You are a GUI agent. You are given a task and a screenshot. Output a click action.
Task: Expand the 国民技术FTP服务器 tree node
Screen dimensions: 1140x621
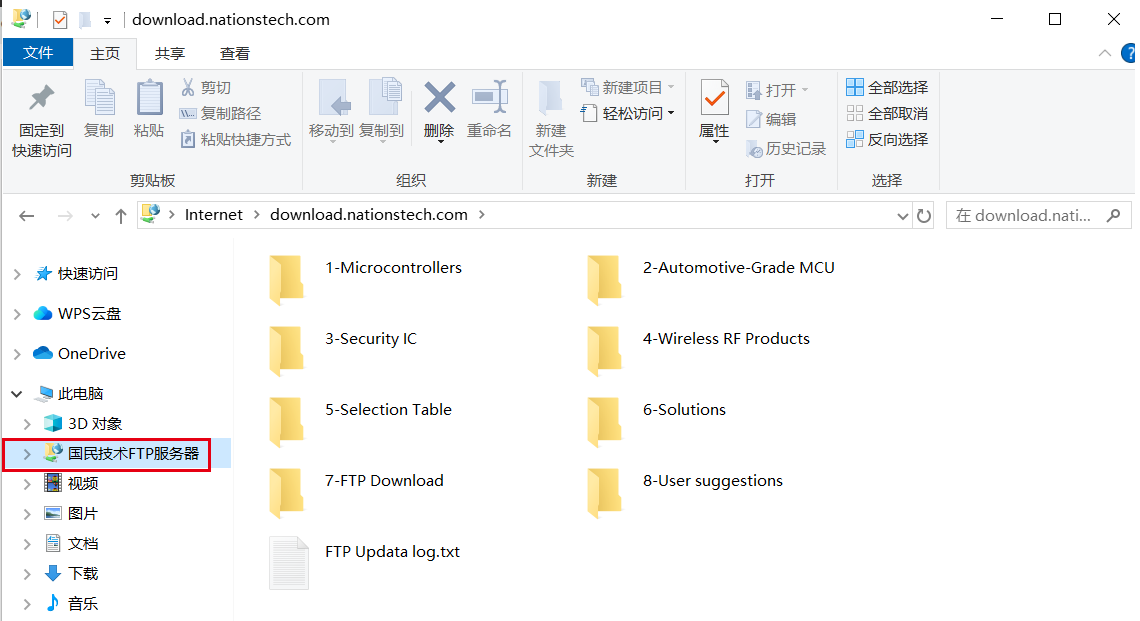[x=28, y=454]
